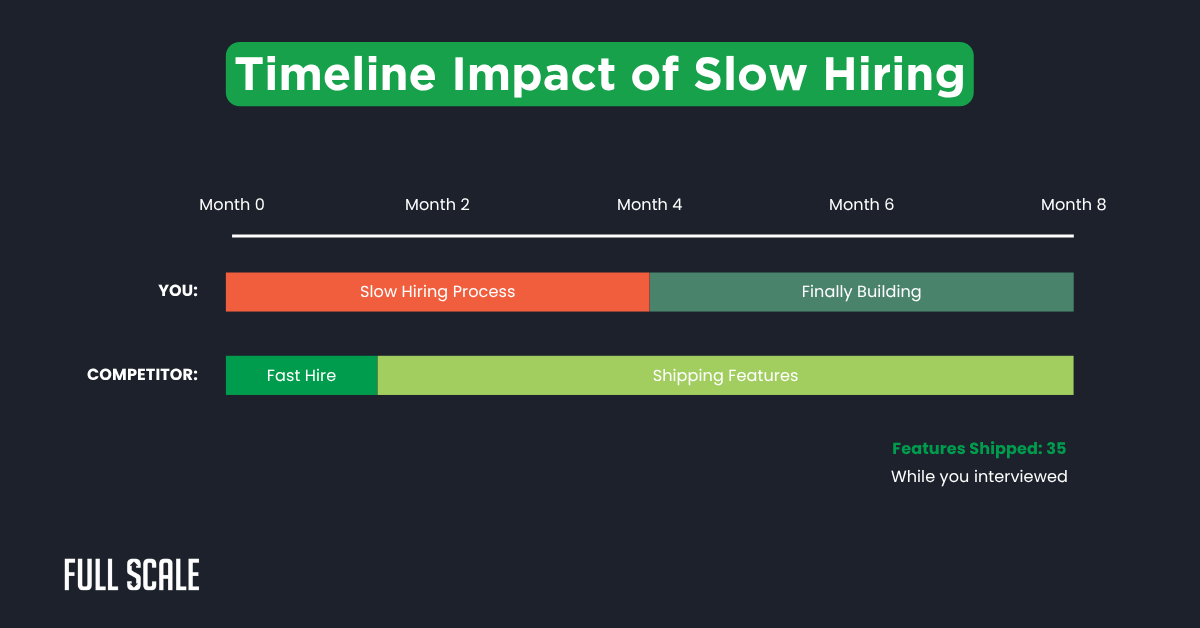Image resolution: width=1200 pixels, height=628 pixels.
Task: Click the green Fast Hire bar
Action: click(x=301, y=375)
